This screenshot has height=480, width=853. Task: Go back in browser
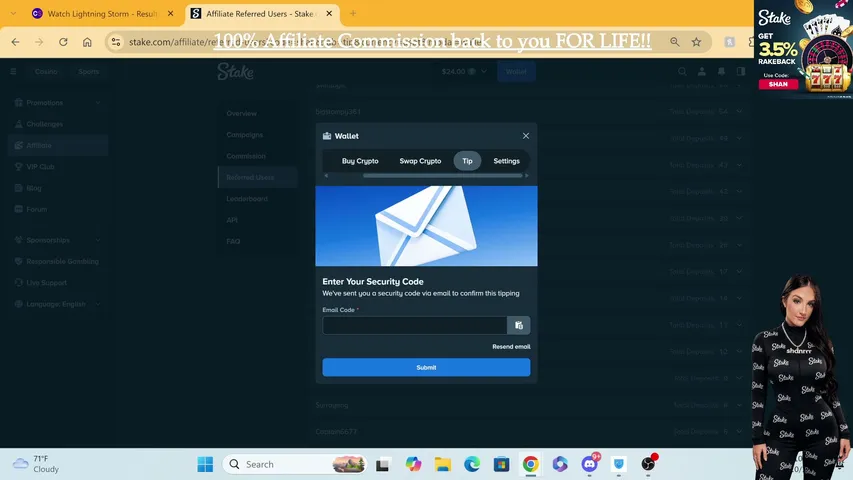point(15,42)
